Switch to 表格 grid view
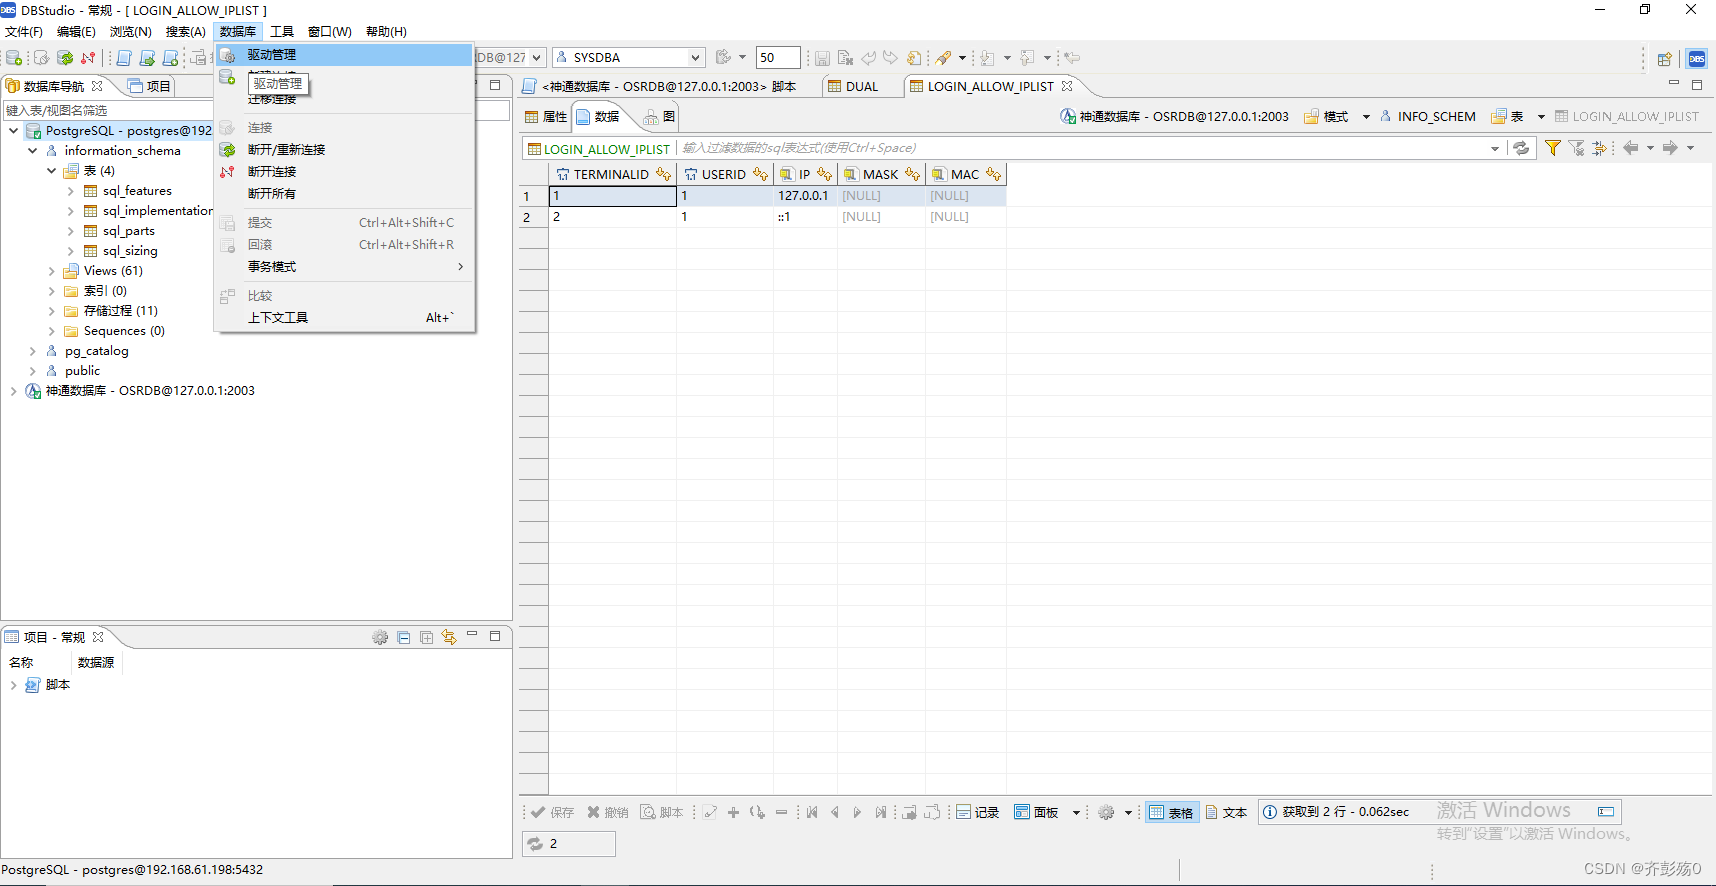The image size is (1716, 886). coord(1171,812)
